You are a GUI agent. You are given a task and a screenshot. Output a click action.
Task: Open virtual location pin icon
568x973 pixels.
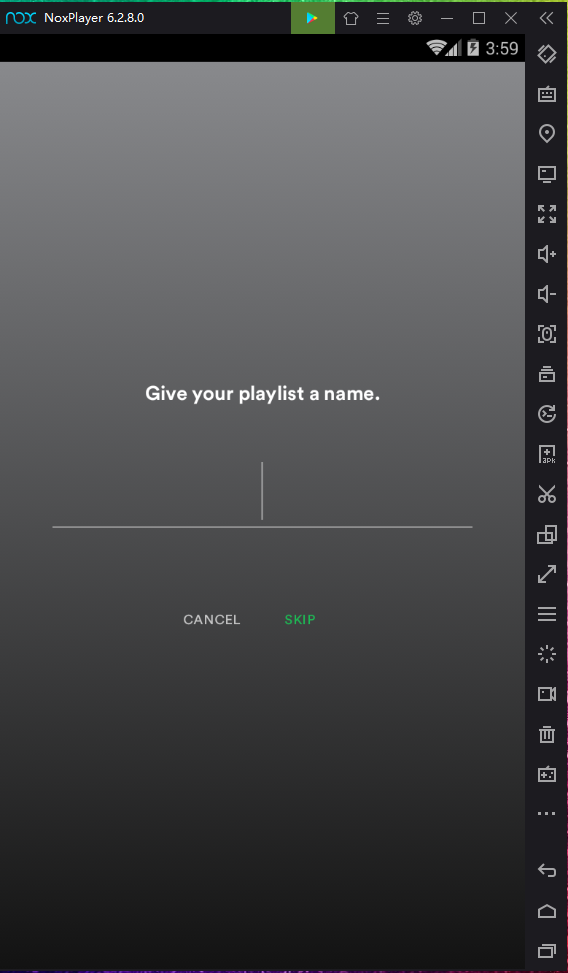(546, 133)
